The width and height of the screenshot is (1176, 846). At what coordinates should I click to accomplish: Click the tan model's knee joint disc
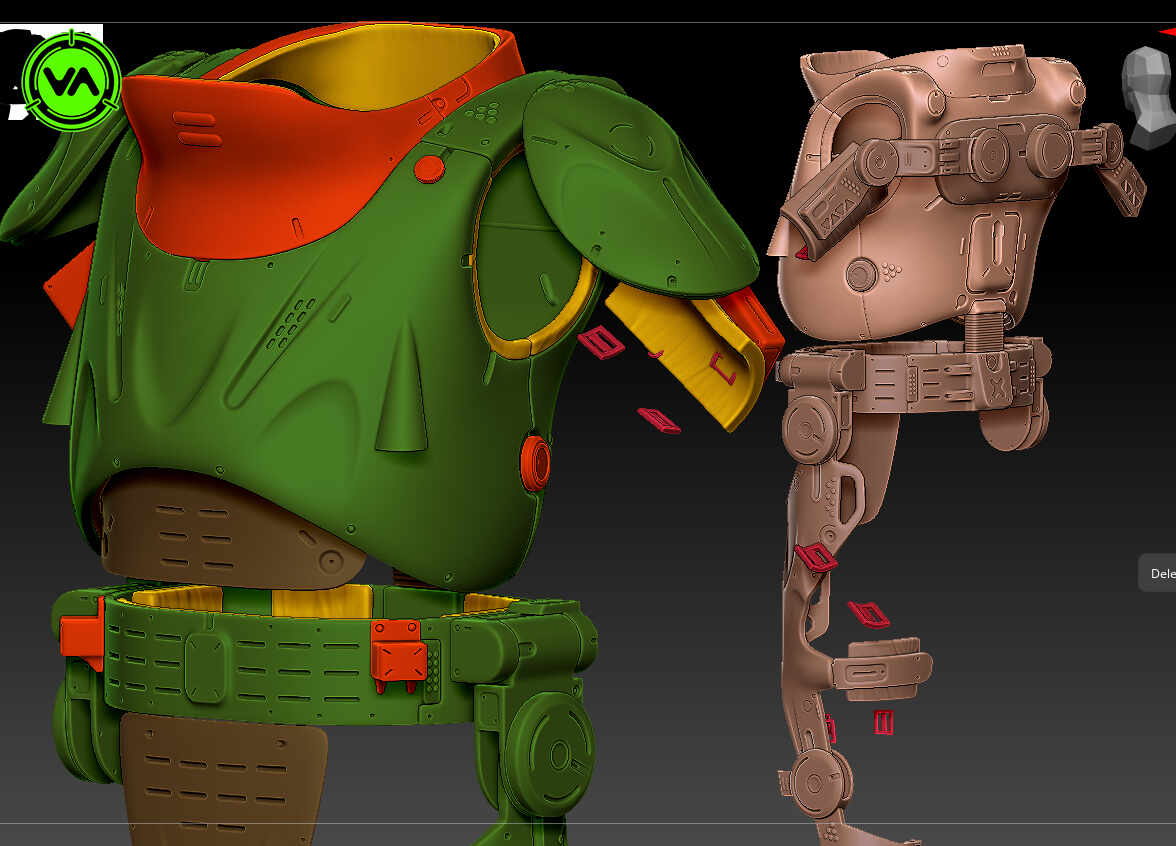(818, 782)
